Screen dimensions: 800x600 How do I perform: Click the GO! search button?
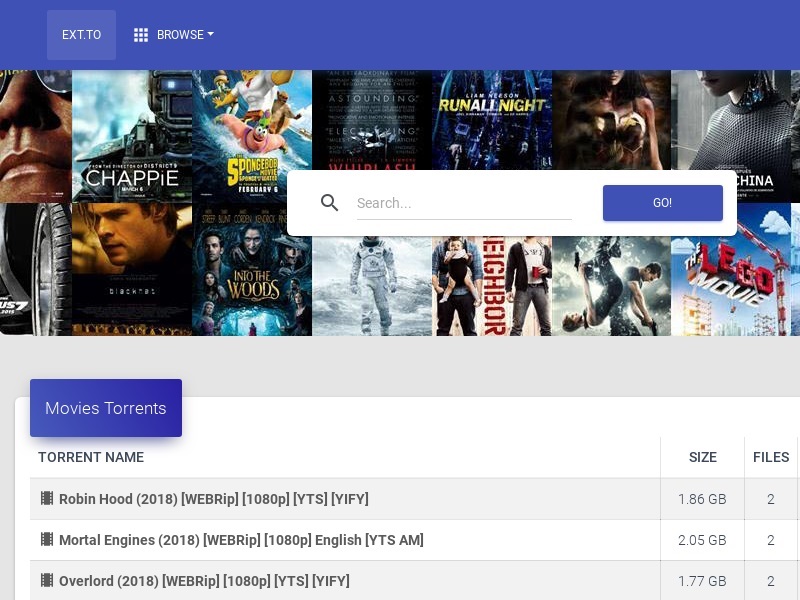[x=662, y=203]
